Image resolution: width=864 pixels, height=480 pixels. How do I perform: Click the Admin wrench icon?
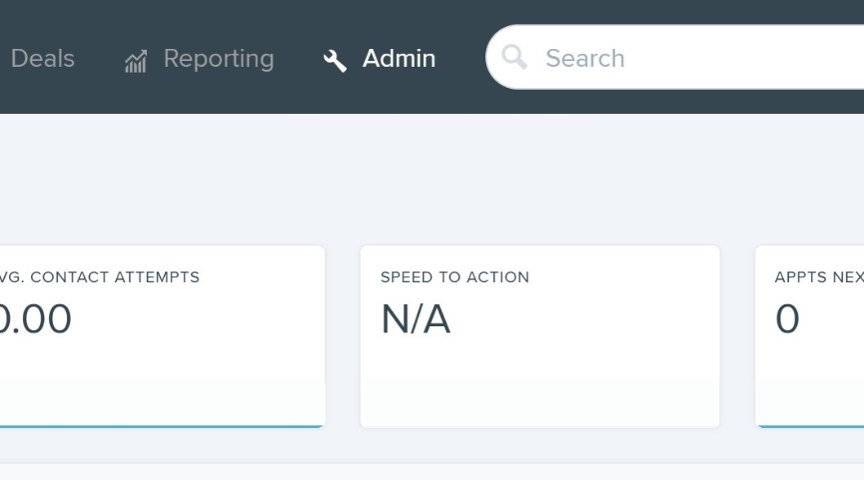(x=334, y=61)
